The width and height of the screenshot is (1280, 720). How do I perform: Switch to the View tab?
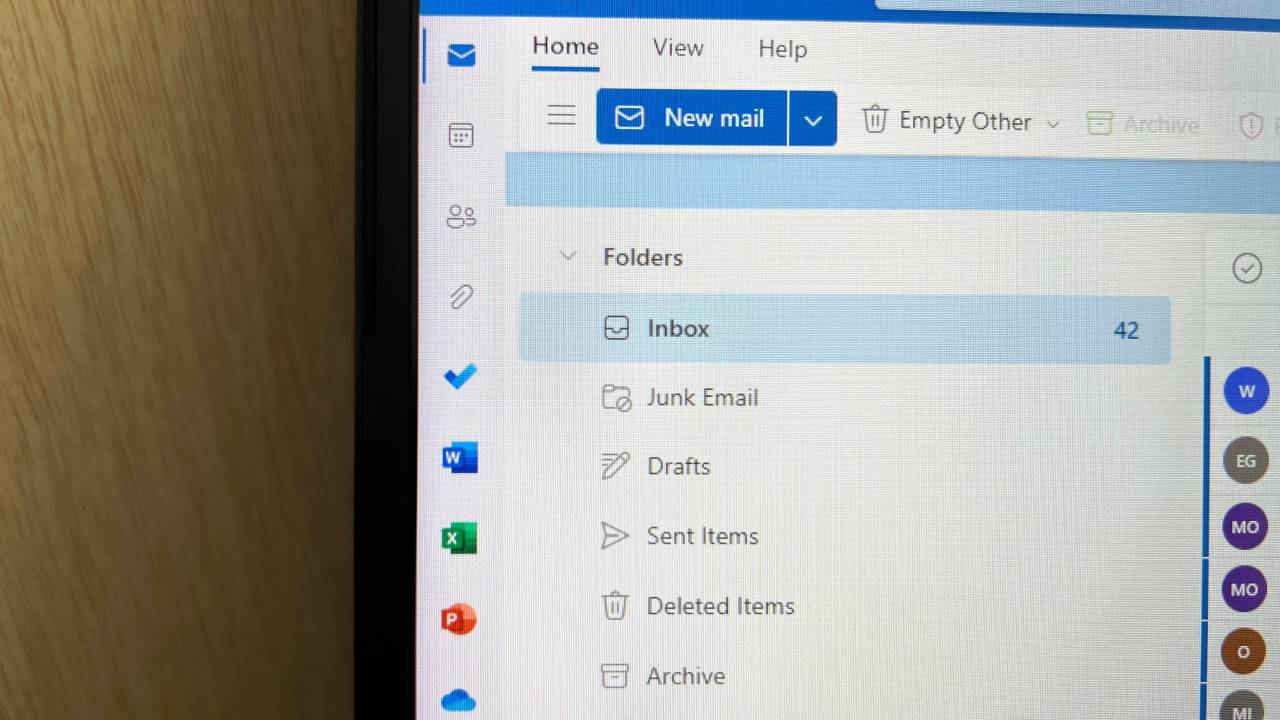tap(678, 48)
